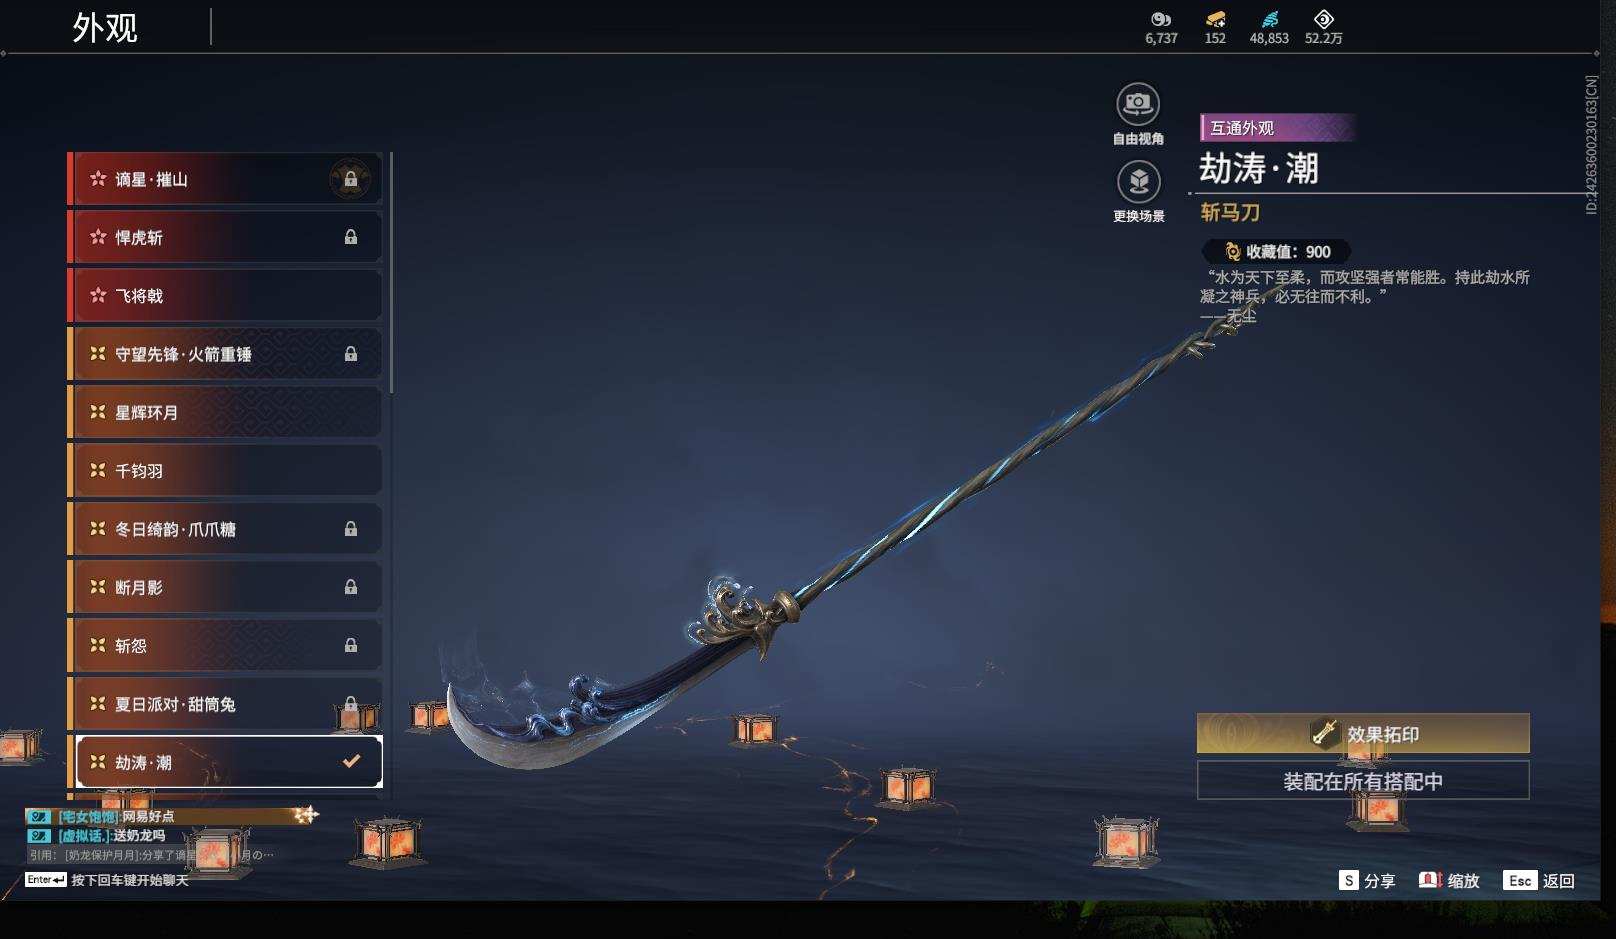Select the 飞将戟 weapon skin
1616x939 pixels.
tap(225, 296)
